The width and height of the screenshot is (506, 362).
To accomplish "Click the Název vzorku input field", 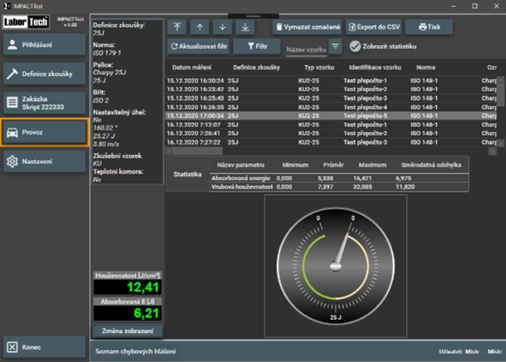I will pyautogui.click(x=306, y=49).
